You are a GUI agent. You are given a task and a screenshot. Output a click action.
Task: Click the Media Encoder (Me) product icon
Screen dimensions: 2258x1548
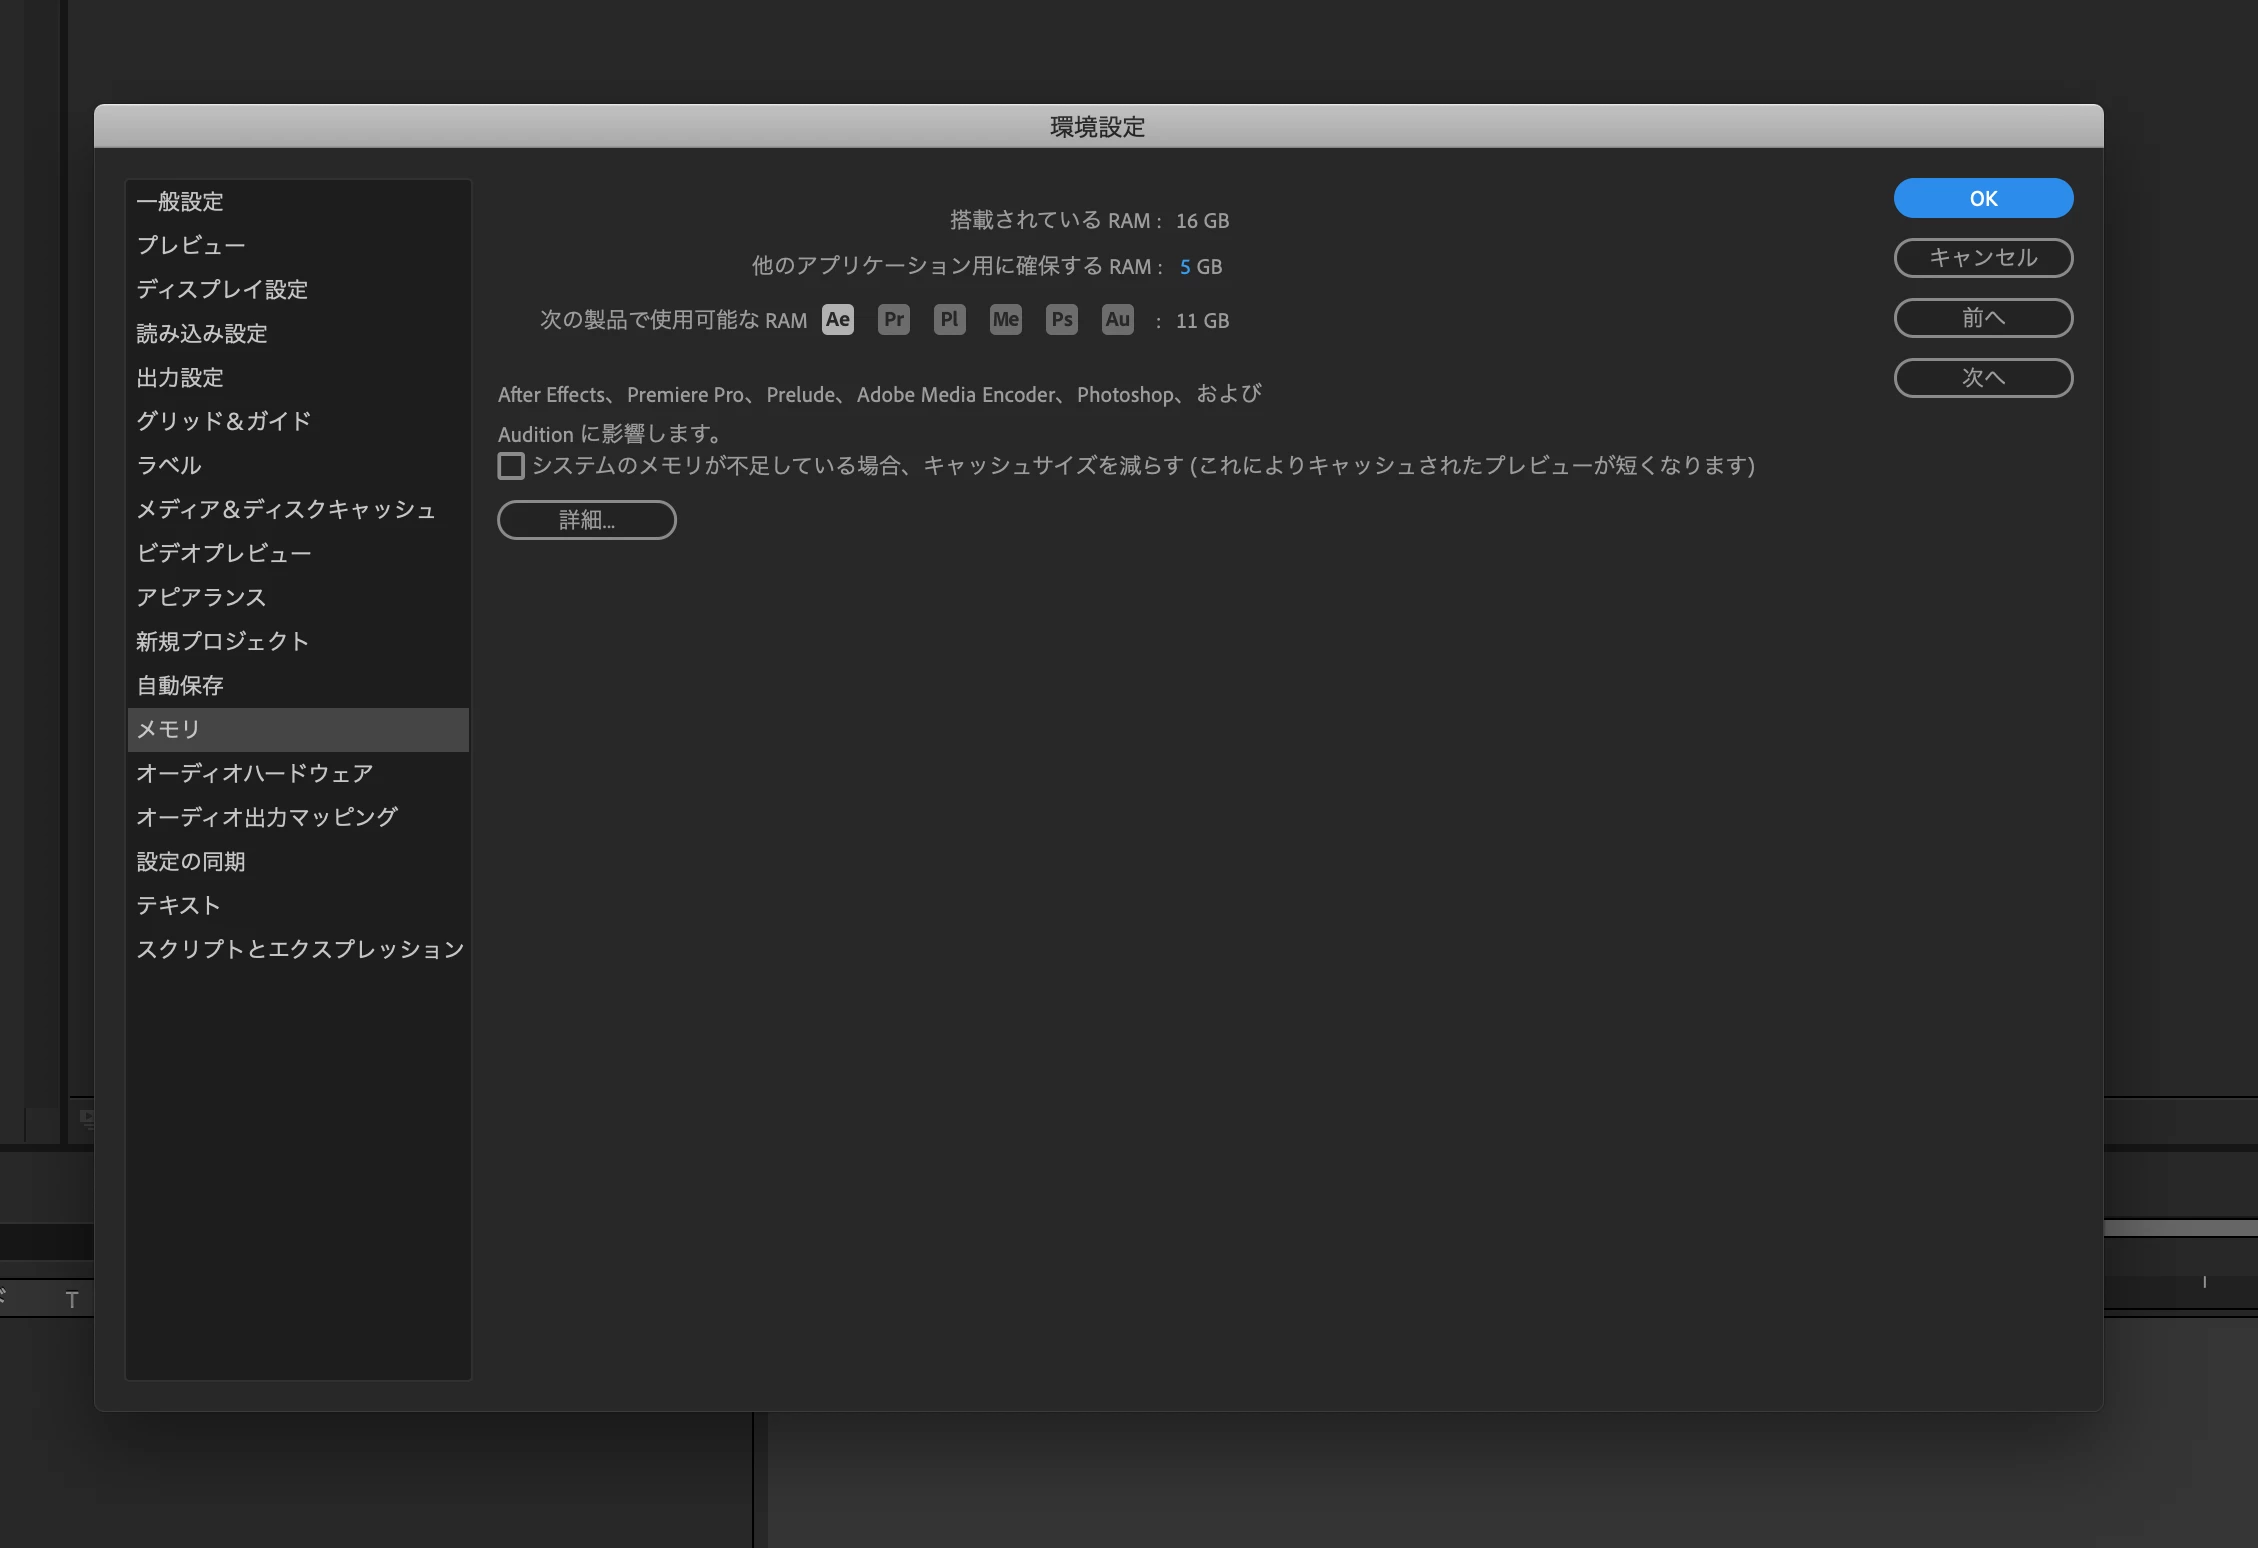click(1005, 320)
